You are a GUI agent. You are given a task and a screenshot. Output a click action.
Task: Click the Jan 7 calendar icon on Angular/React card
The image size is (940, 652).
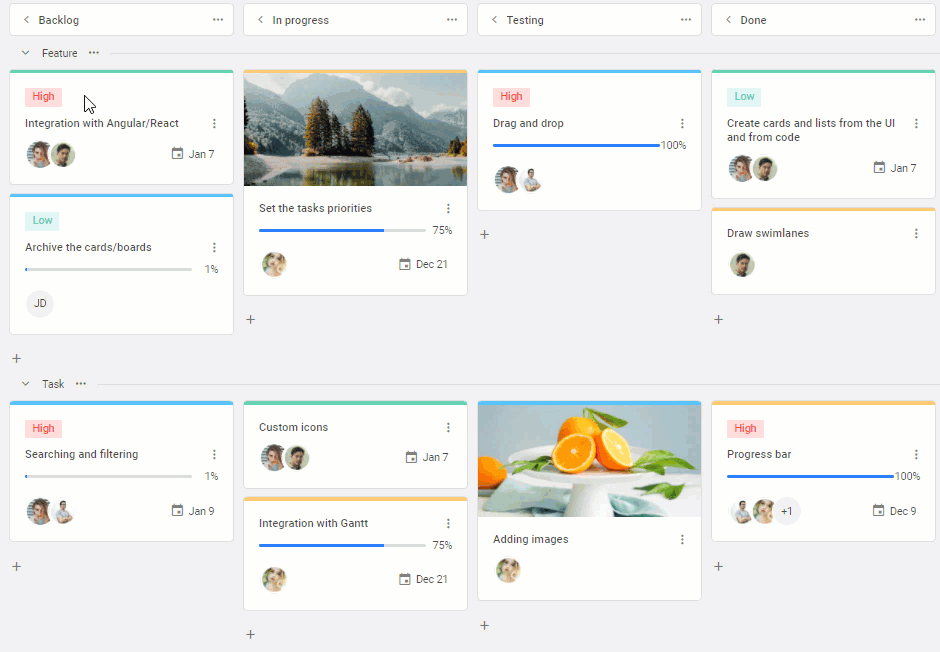177,154
